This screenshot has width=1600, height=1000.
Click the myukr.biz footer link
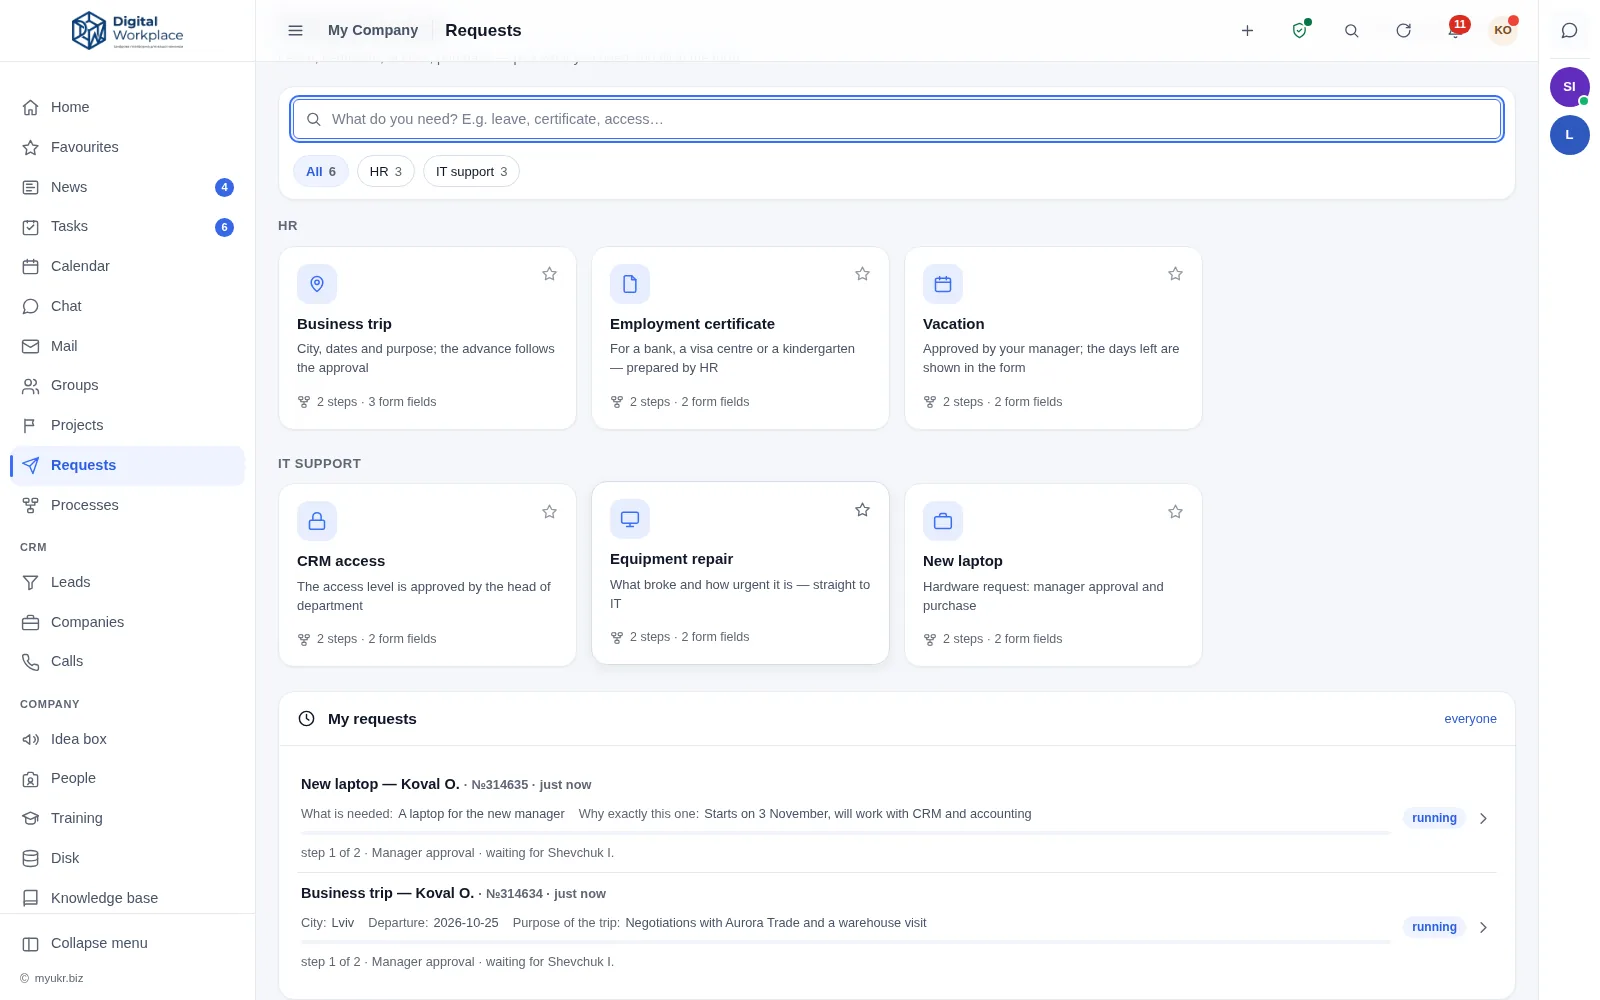[x=59, y=978]
